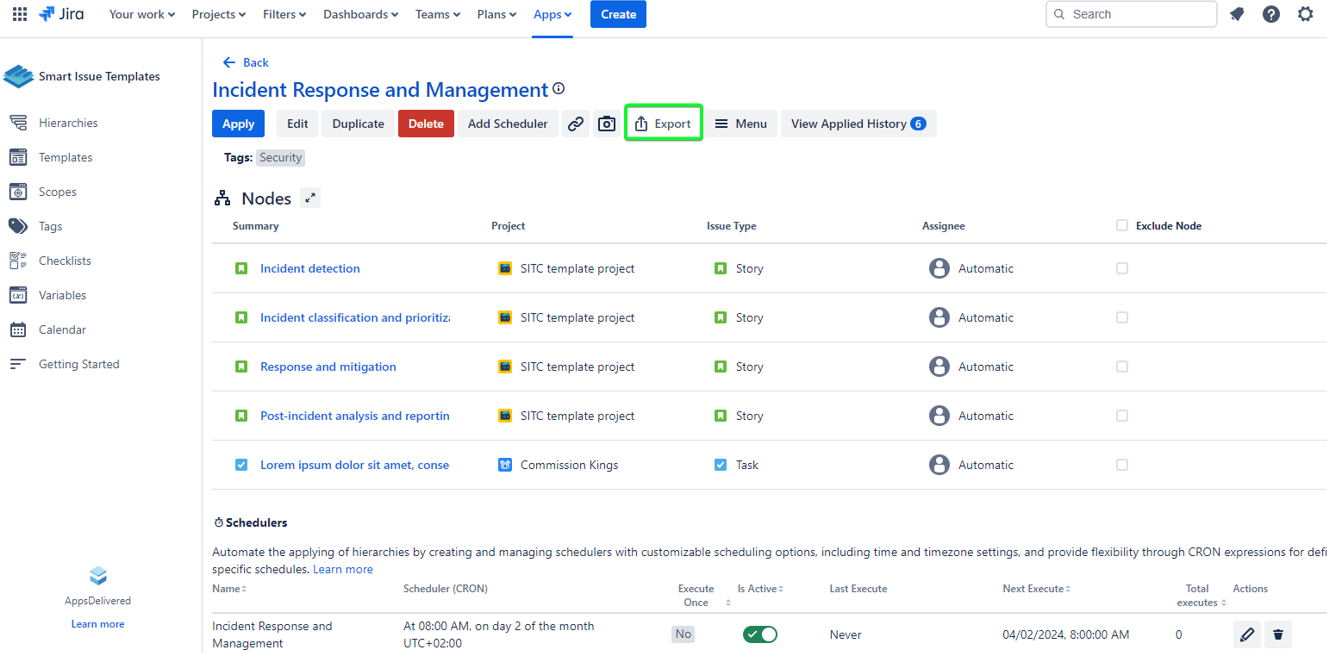The image size is (1327, 653).
Task: Tick the Exclude Node header checkbox
Action: (1122, 226)
